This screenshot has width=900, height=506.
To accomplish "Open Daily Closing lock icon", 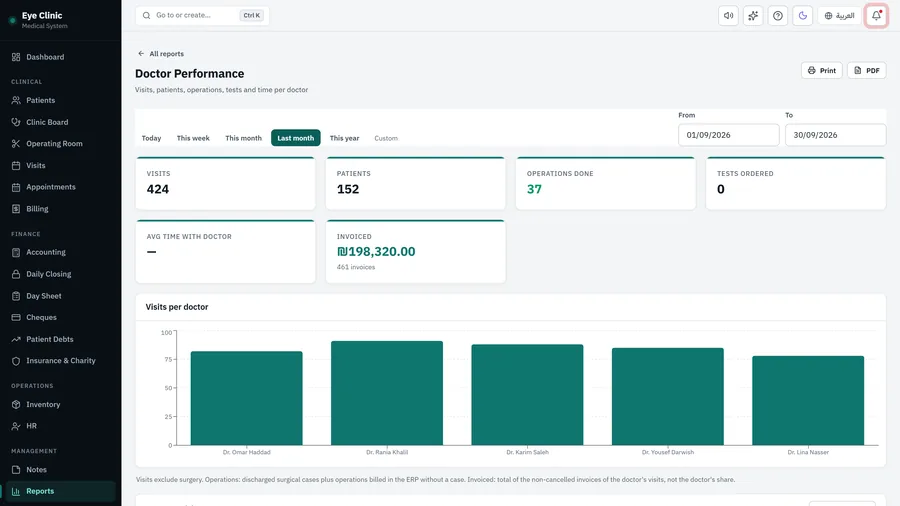I will pos(16,274).
